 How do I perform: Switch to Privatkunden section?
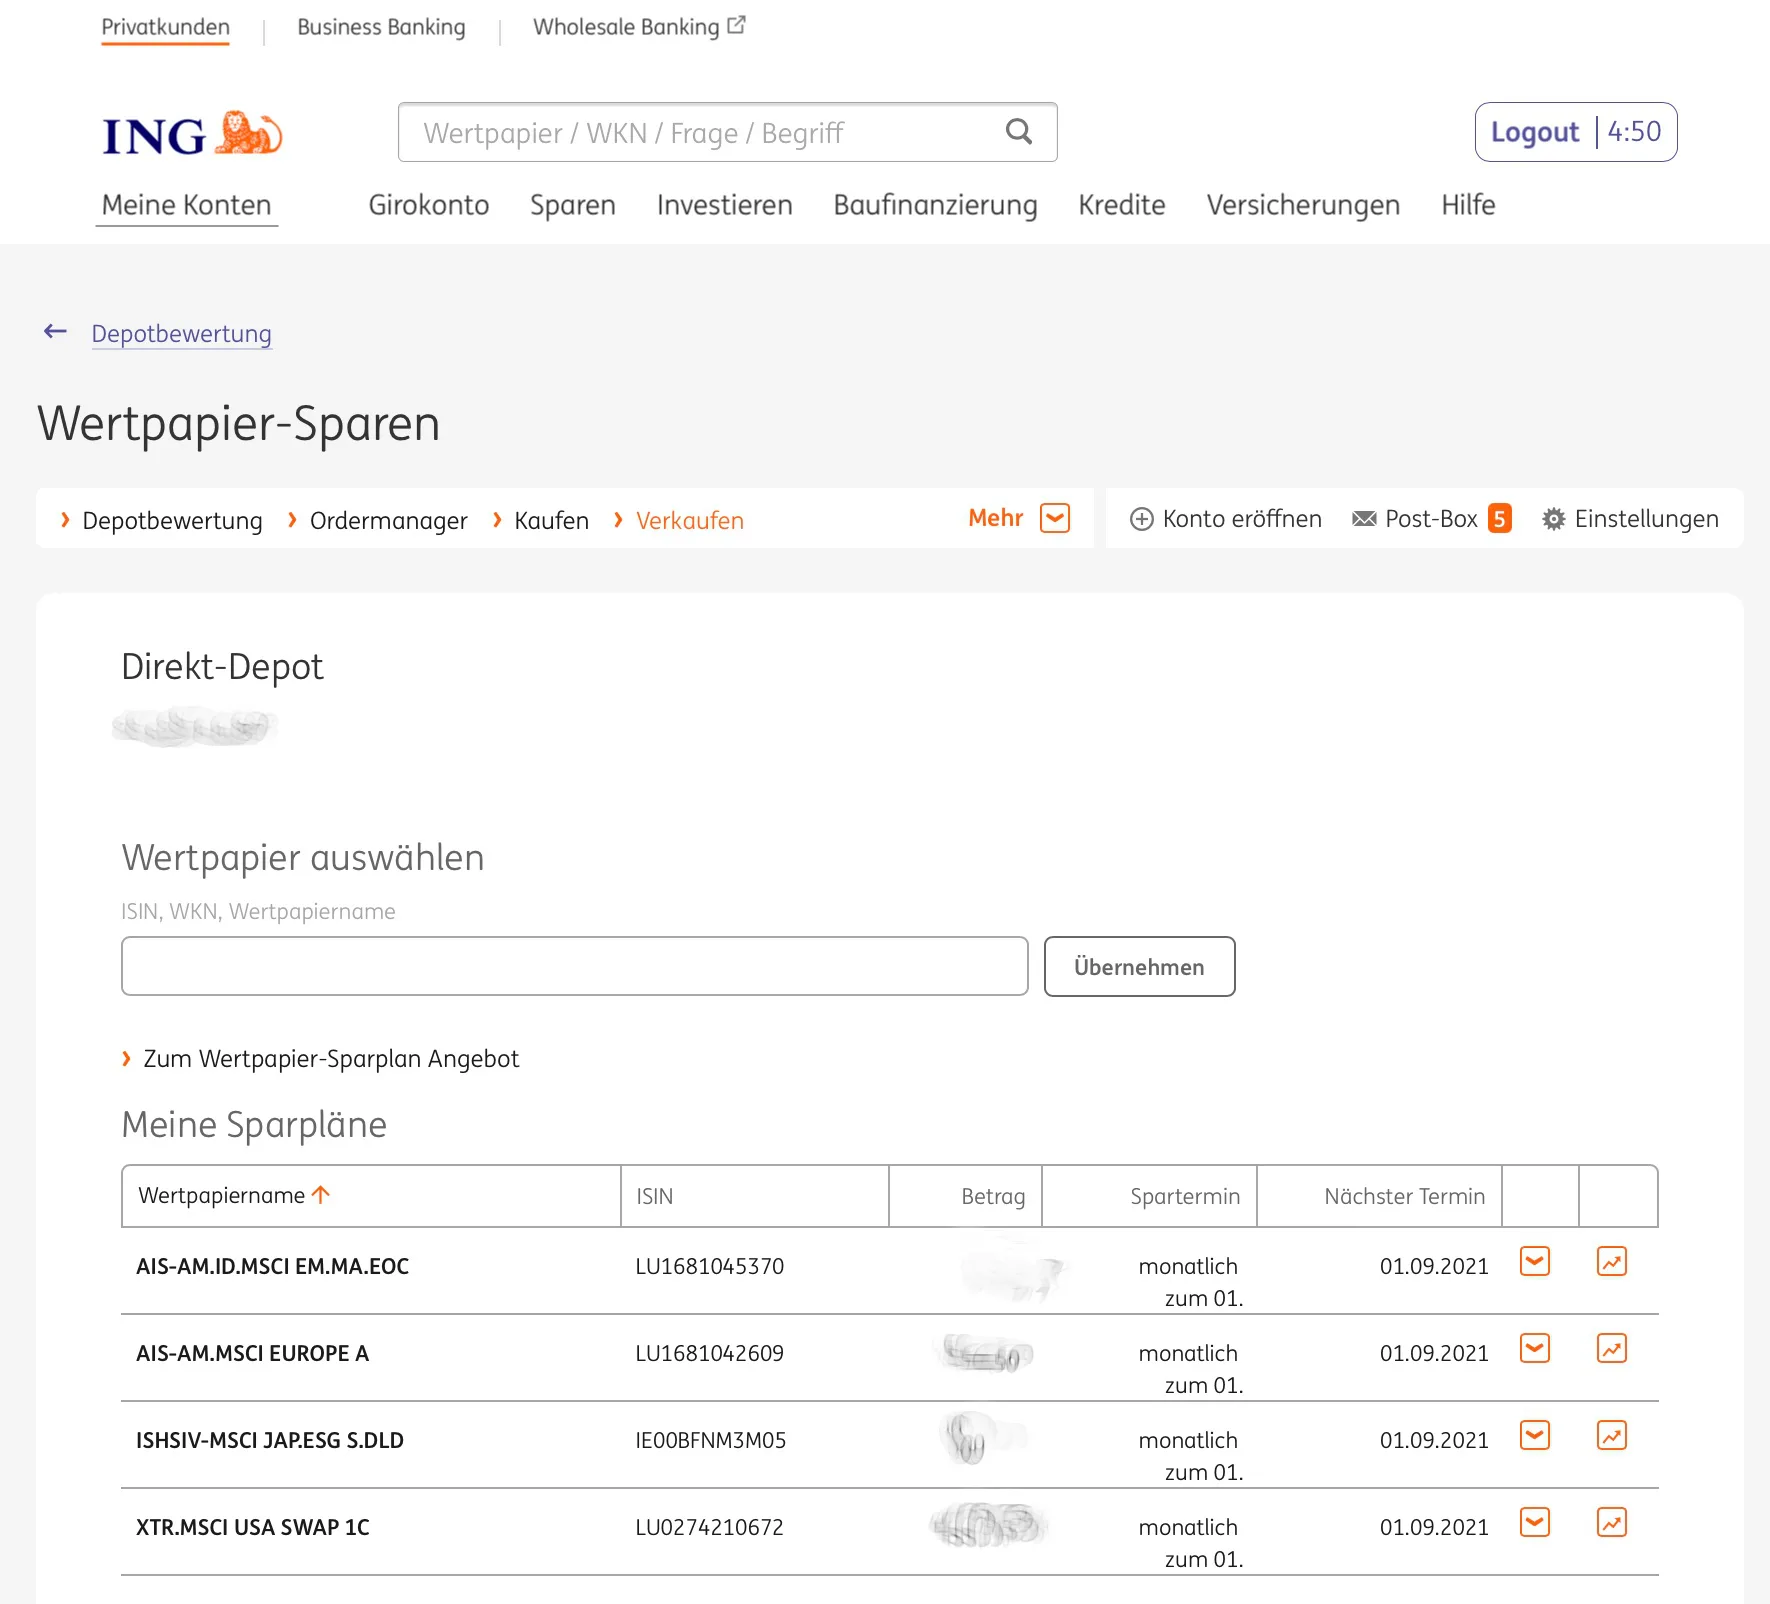tap(166, 27)
